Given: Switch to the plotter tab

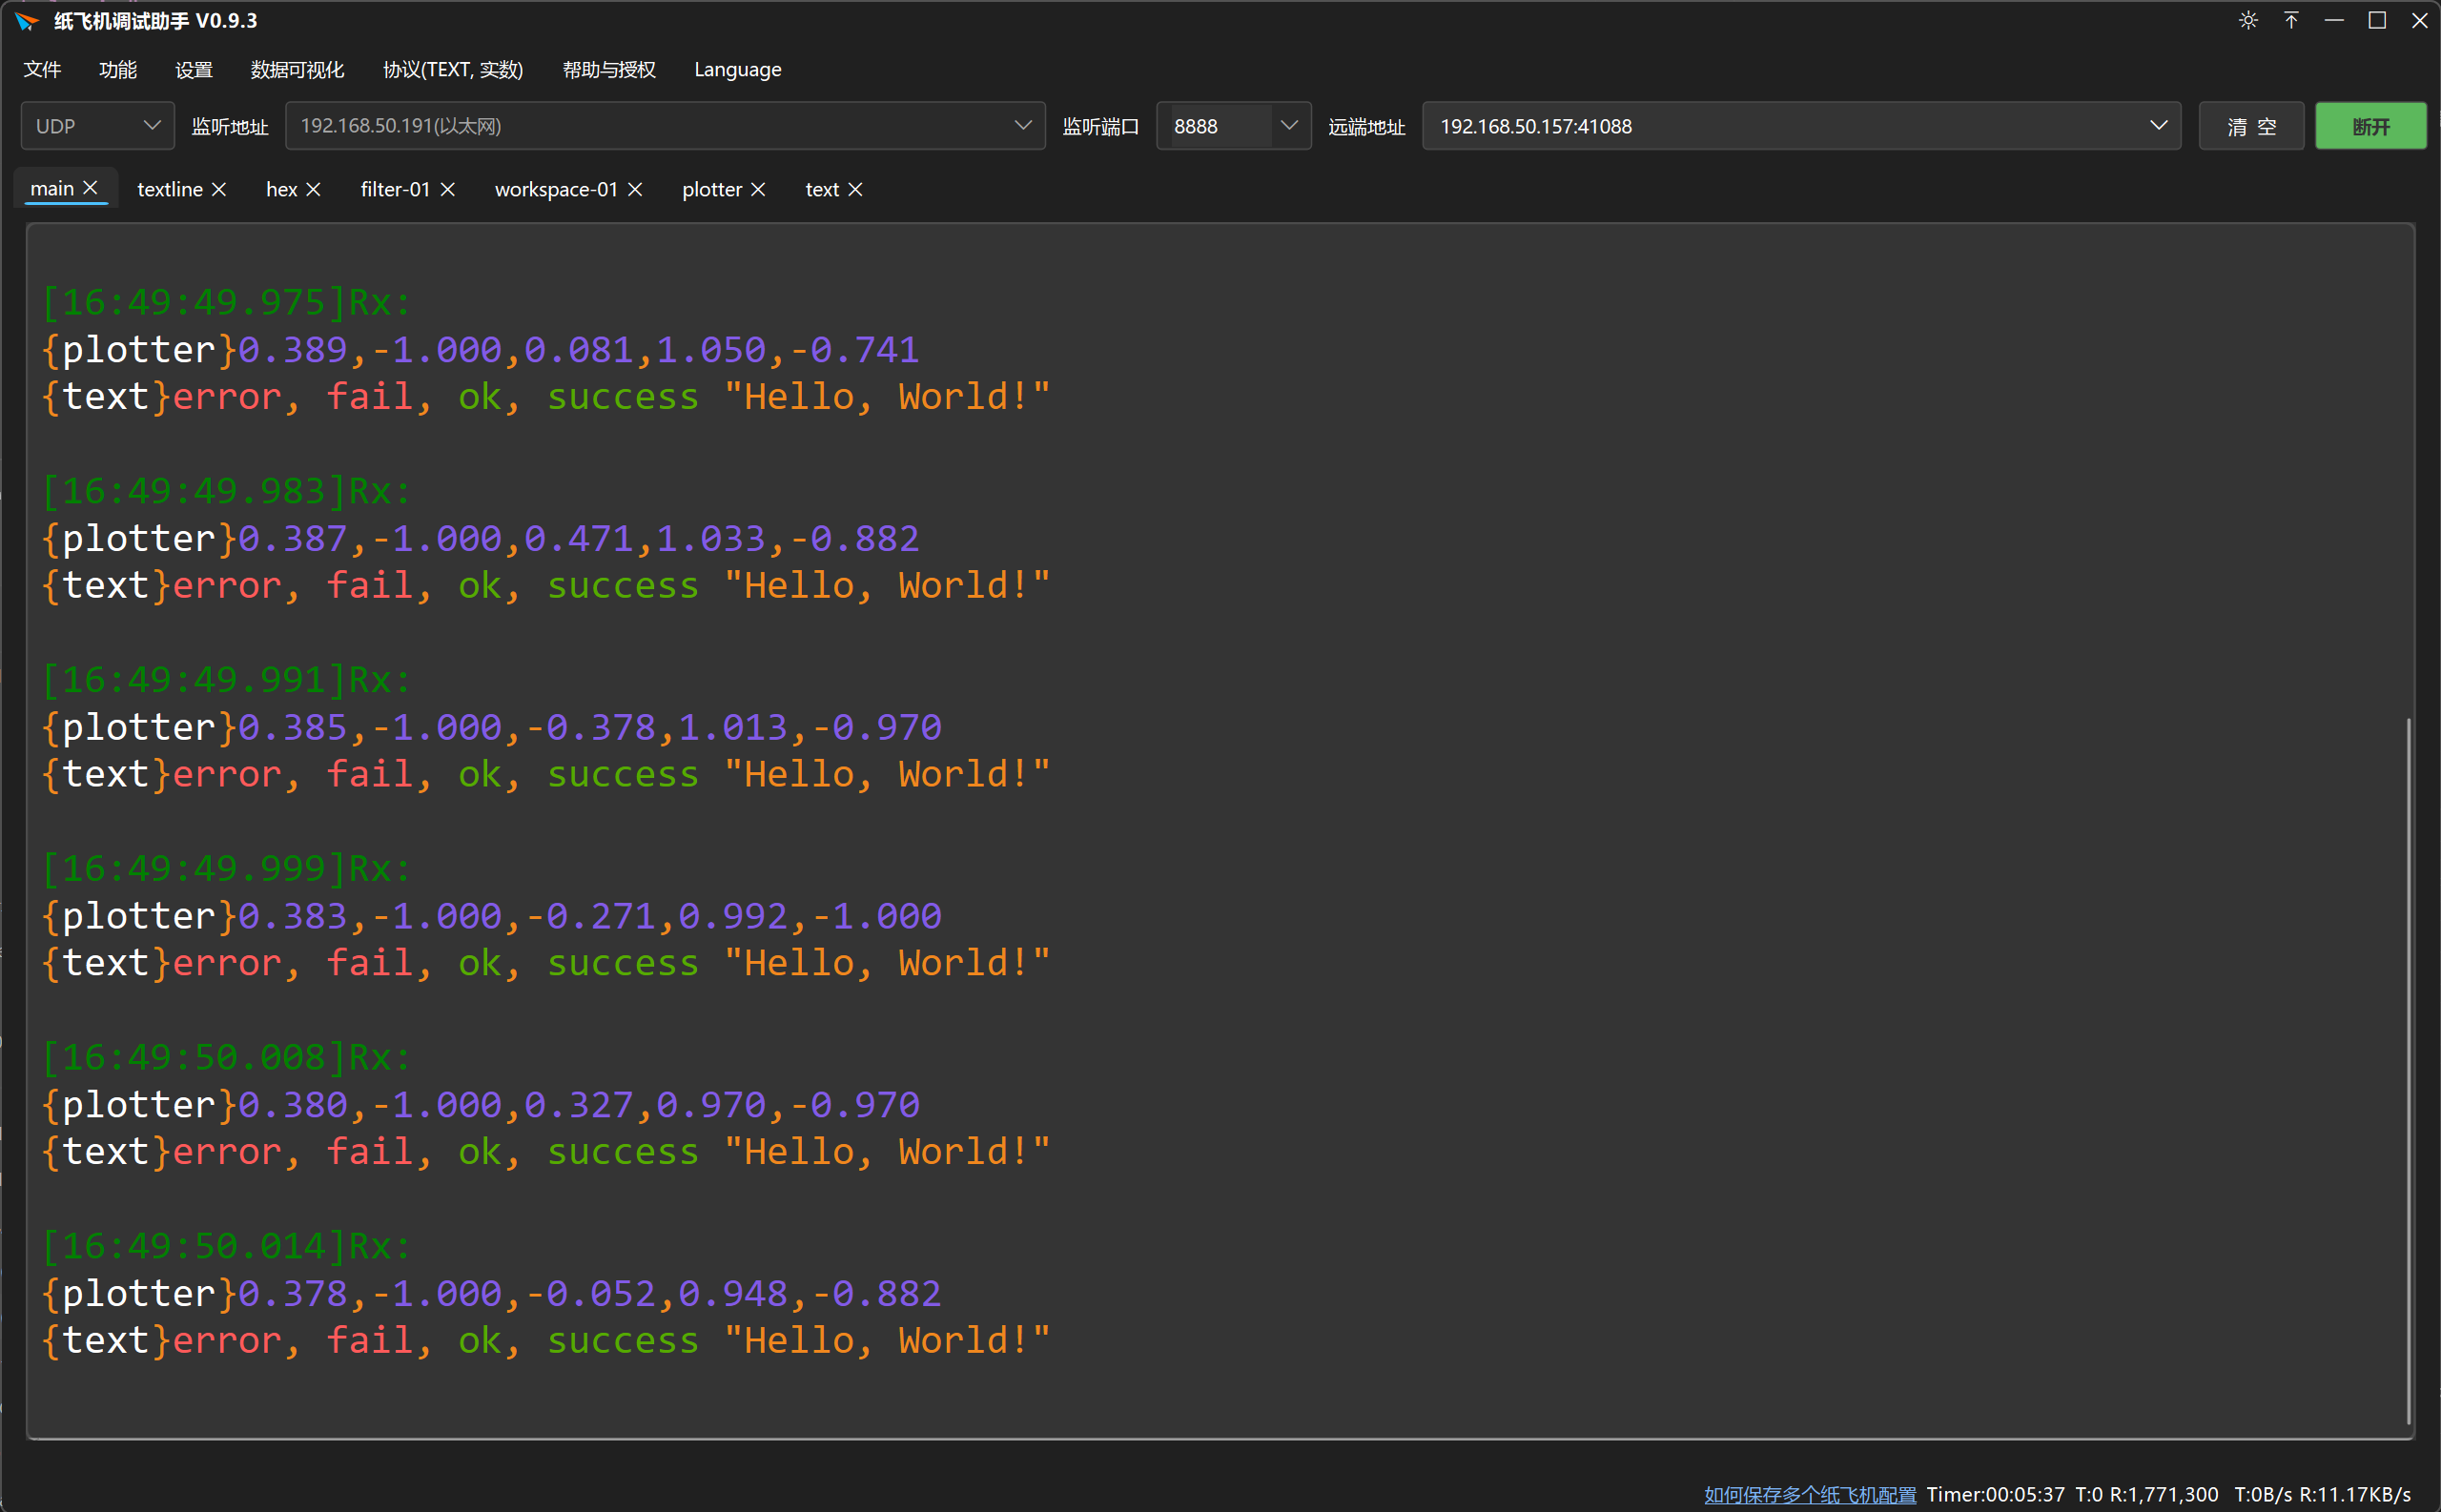Looking at the screenshot, I should pyautogui.click(x=712, y=189).
